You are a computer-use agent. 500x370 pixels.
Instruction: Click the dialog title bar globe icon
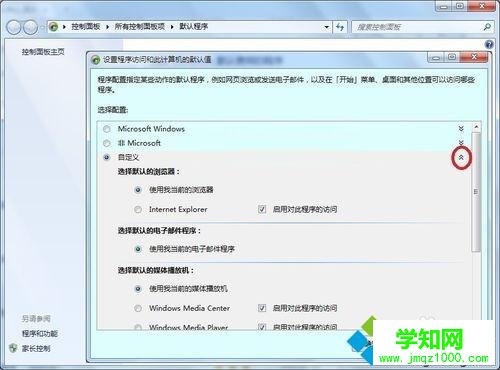tap(96, 60)
